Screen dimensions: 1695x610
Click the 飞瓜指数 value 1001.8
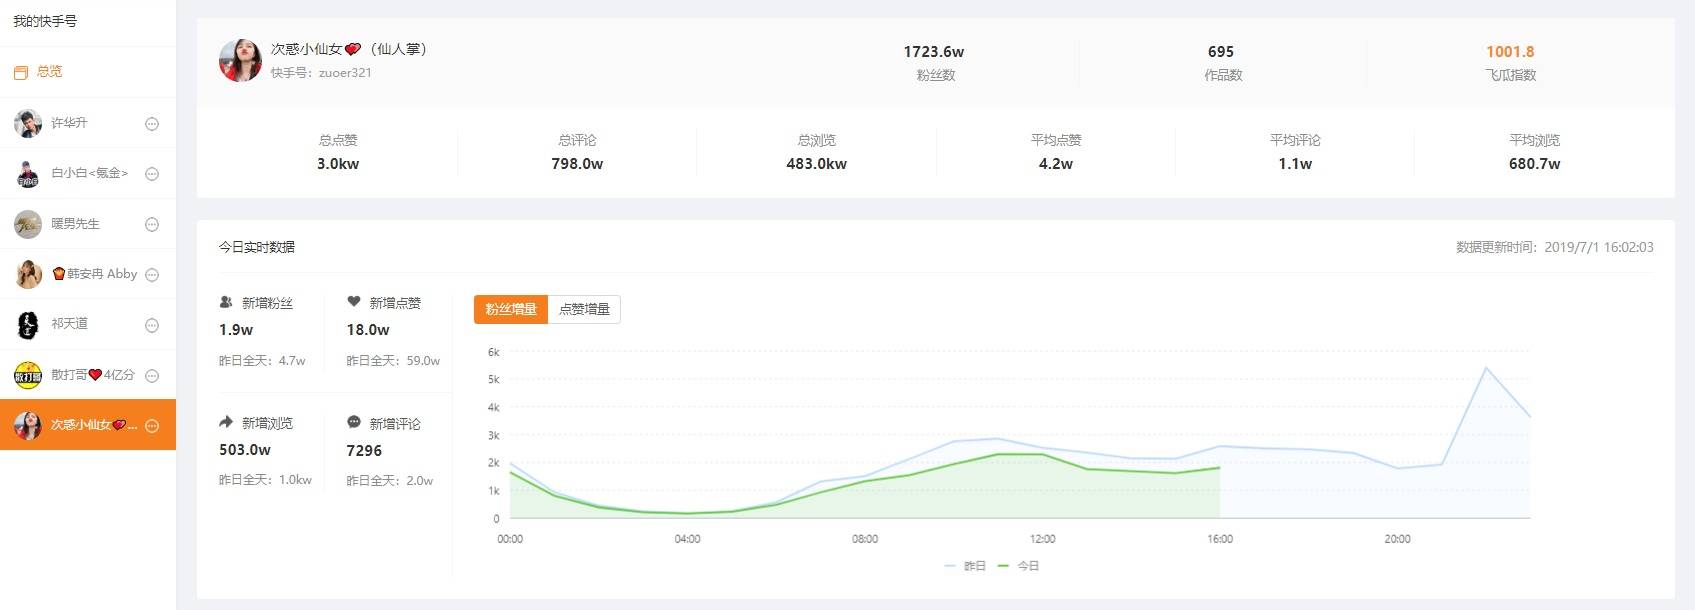[1509, 52]
